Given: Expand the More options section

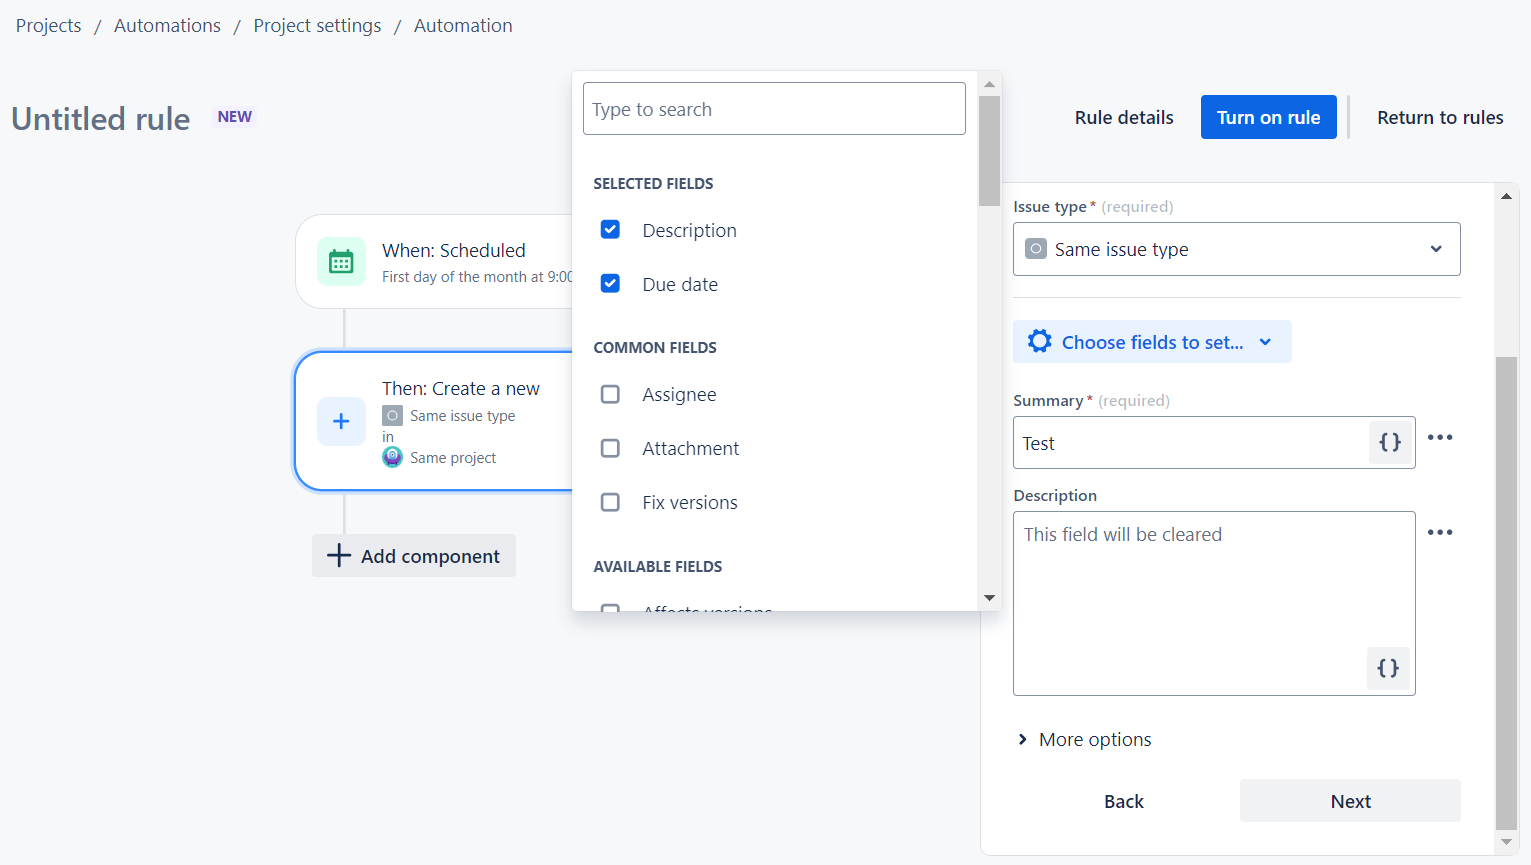Looking at the screenshot, I should 1084,739.
